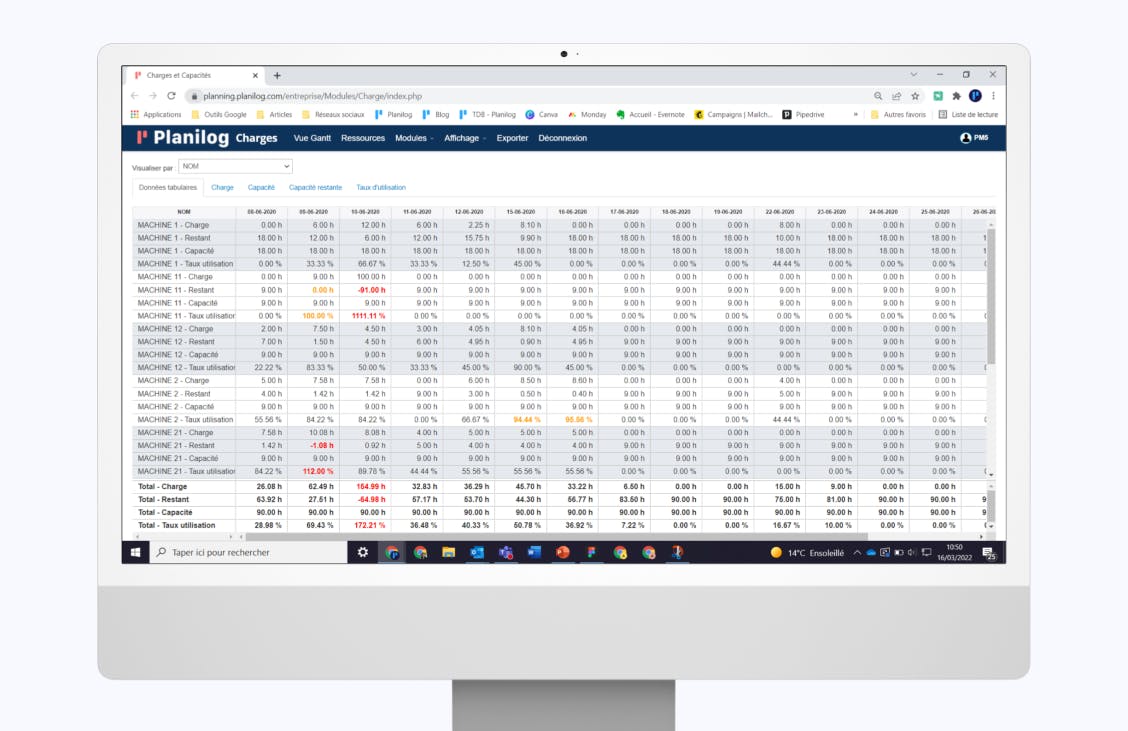Open Settings gear in the taskbar

pyautogui.click(x=363, y=553)
